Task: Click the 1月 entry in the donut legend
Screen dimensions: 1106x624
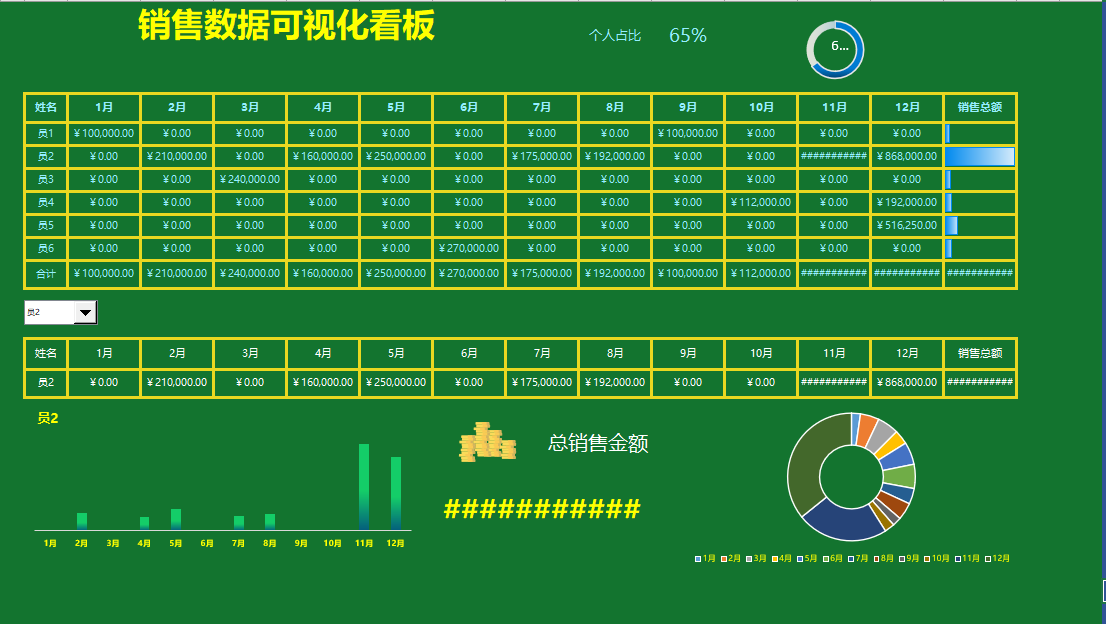Action: pos(705,558)
